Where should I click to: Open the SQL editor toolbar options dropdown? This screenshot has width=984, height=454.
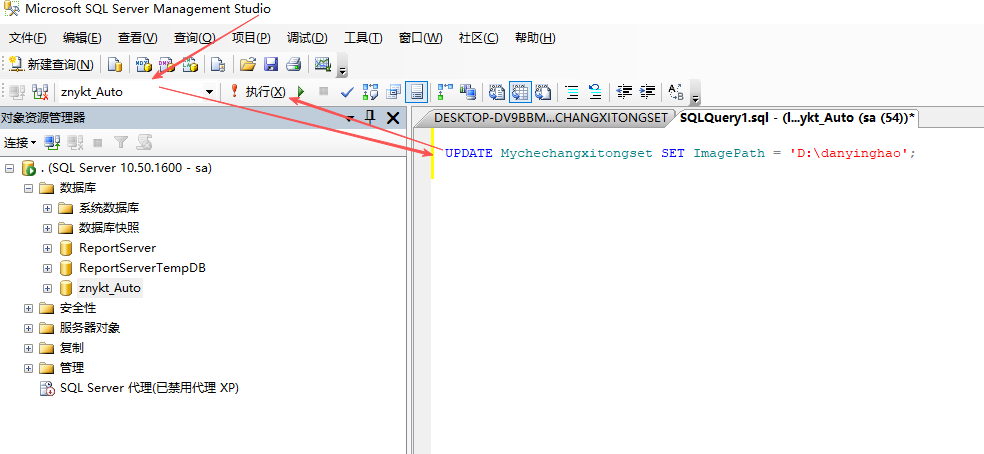[695, 94]
